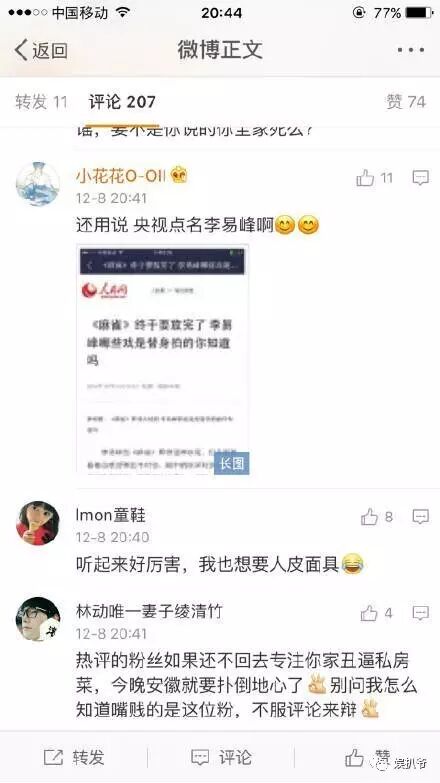Image resolution: width=440 pixels, height=783 pixels.
Task: Open lmon童鞋's avatar
Action: click(x=38, y=523)
